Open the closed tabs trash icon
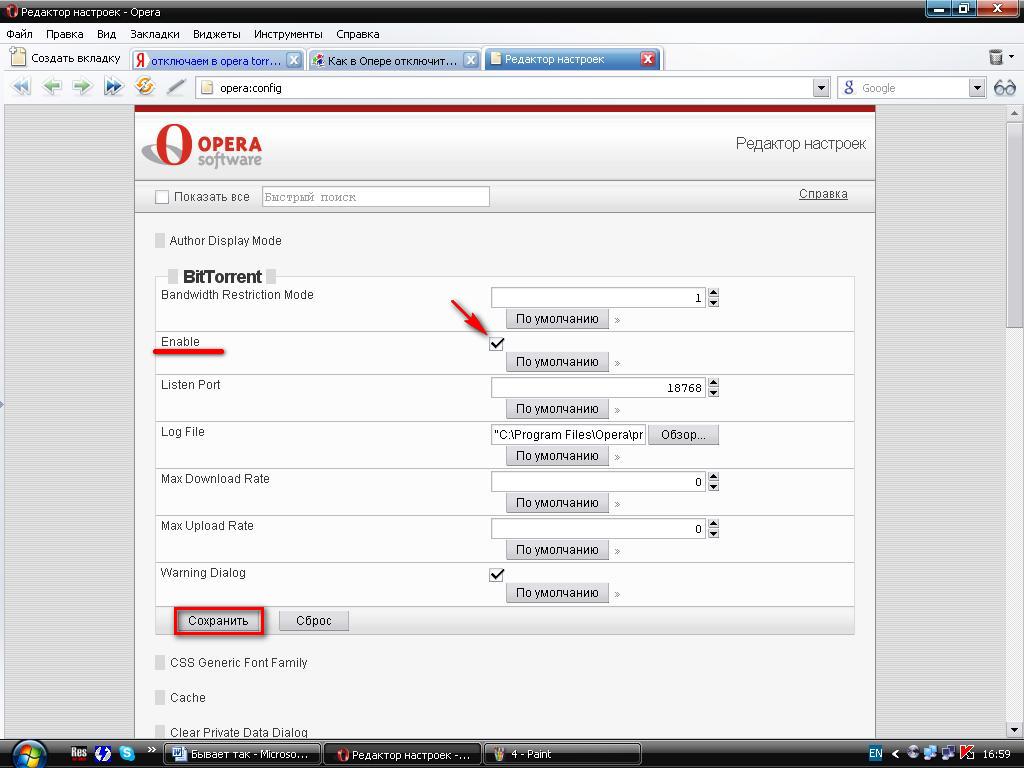This screenshot has width=1024, height=768. coord(996,57)
